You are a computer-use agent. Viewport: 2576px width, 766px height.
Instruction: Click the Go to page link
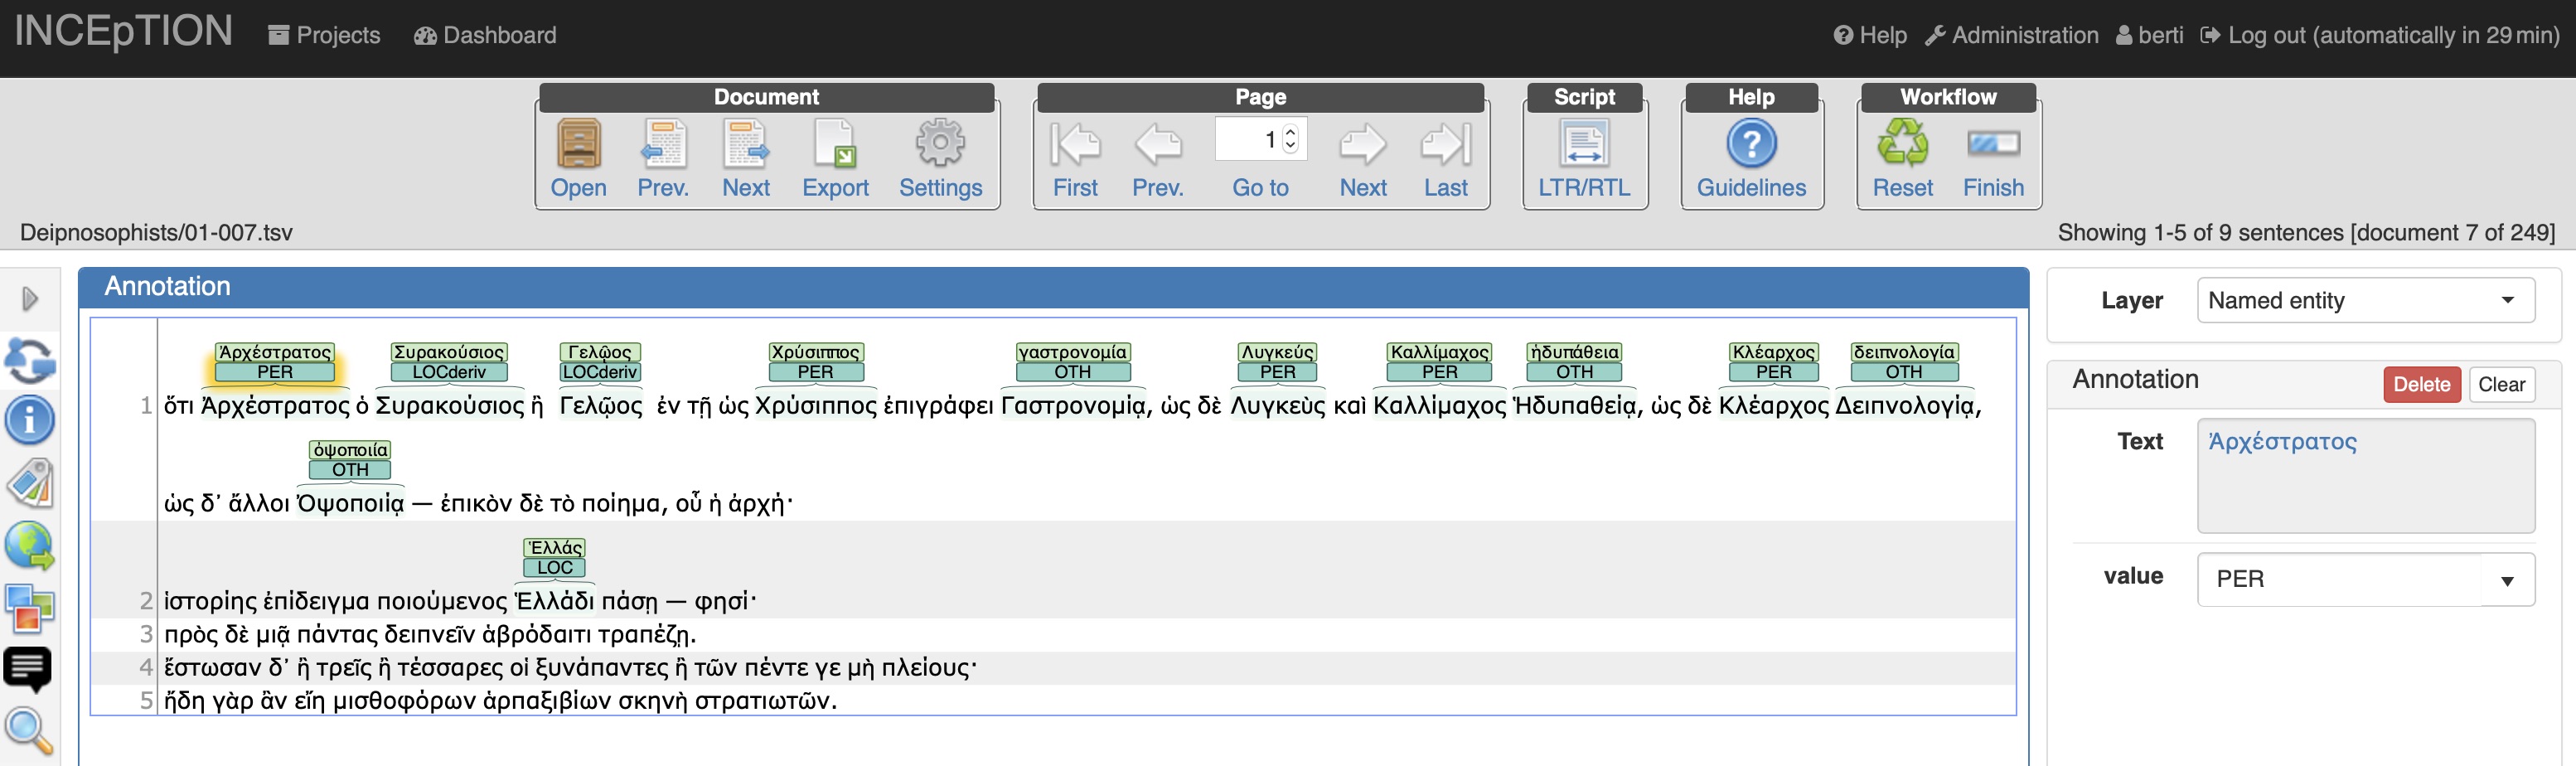(1260, 188)
